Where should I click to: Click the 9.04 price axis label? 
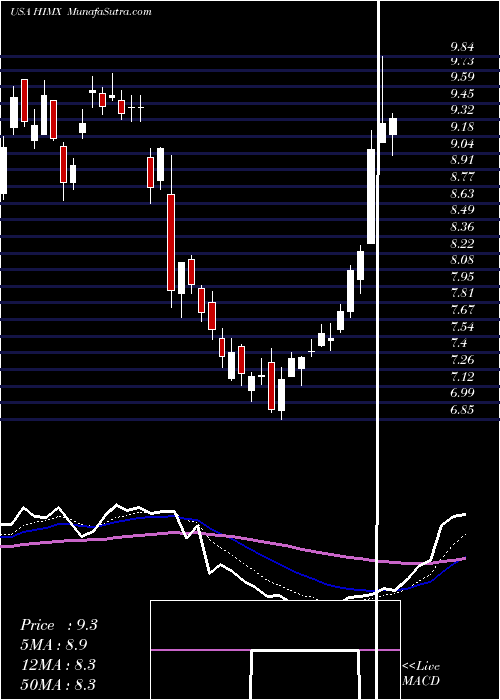[462, 144]
